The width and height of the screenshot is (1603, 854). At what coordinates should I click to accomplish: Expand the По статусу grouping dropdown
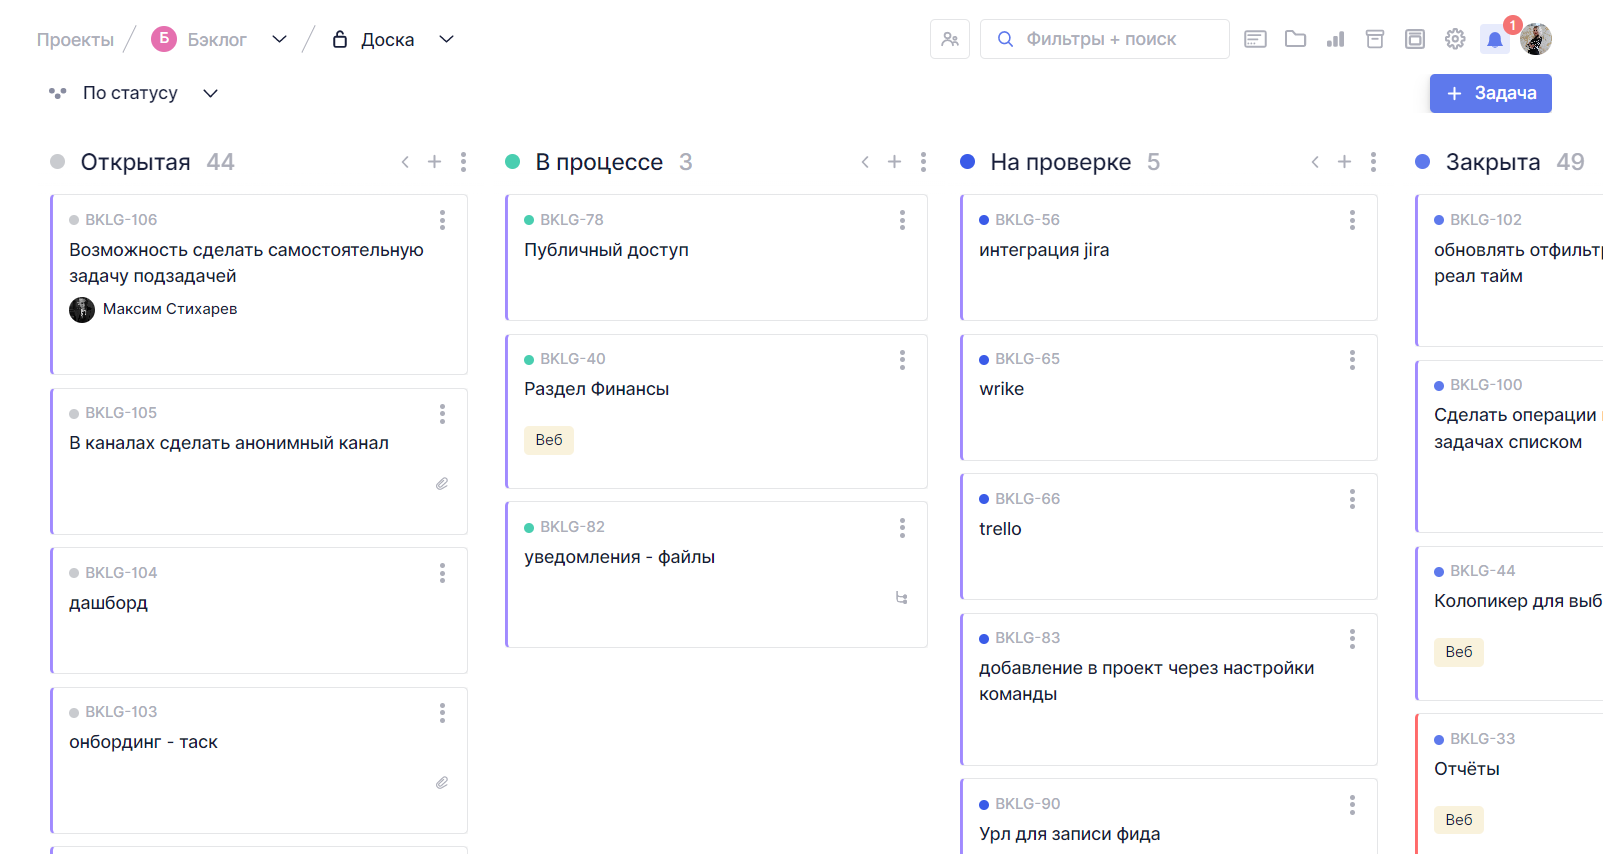210,93
